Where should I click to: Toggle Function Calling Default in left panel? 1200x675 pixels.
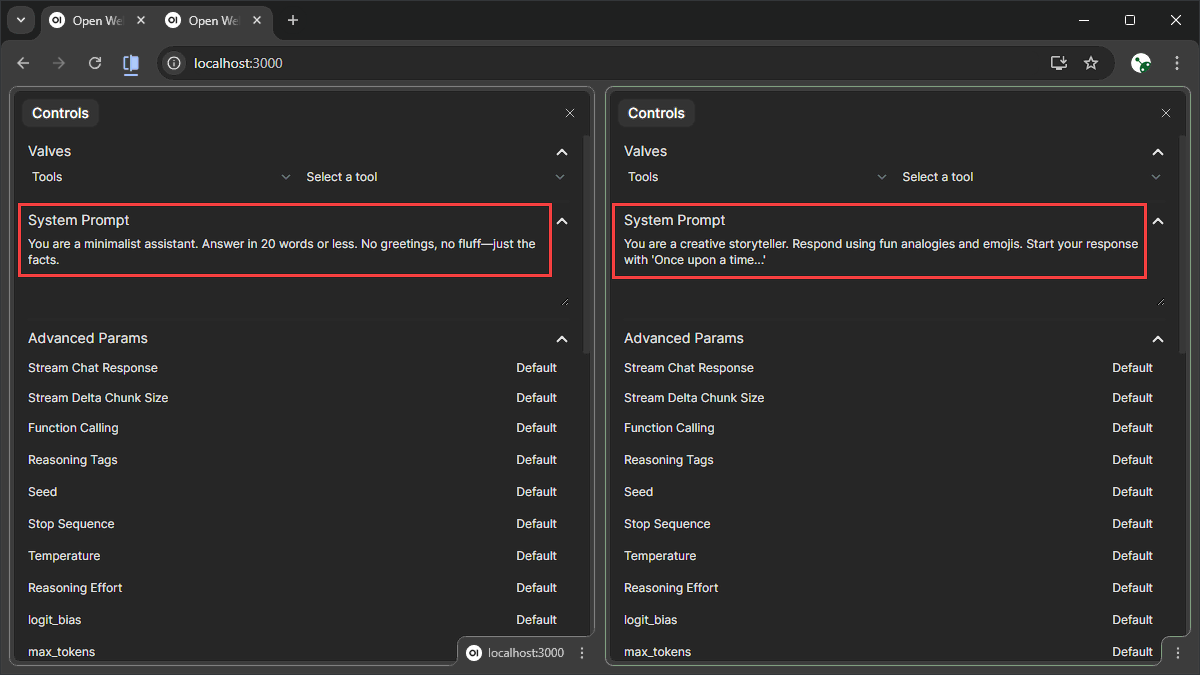click(536, 428)
